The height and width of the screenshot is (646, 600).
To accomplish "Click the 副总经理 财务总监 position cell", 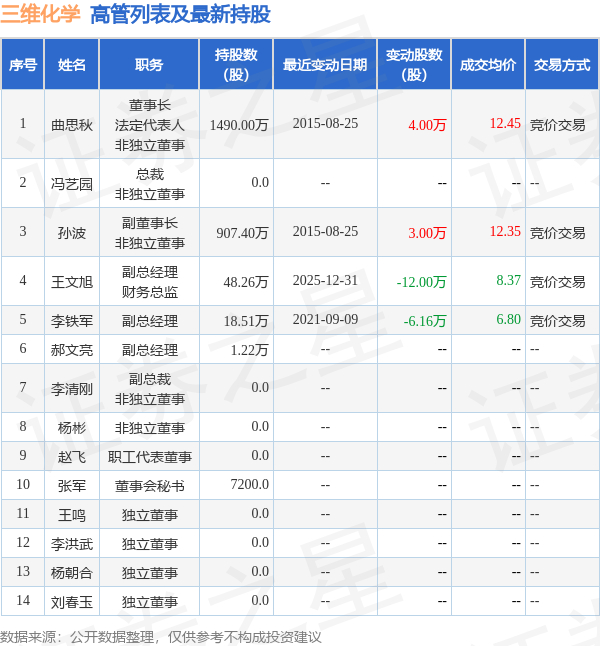I will [150, 282].
